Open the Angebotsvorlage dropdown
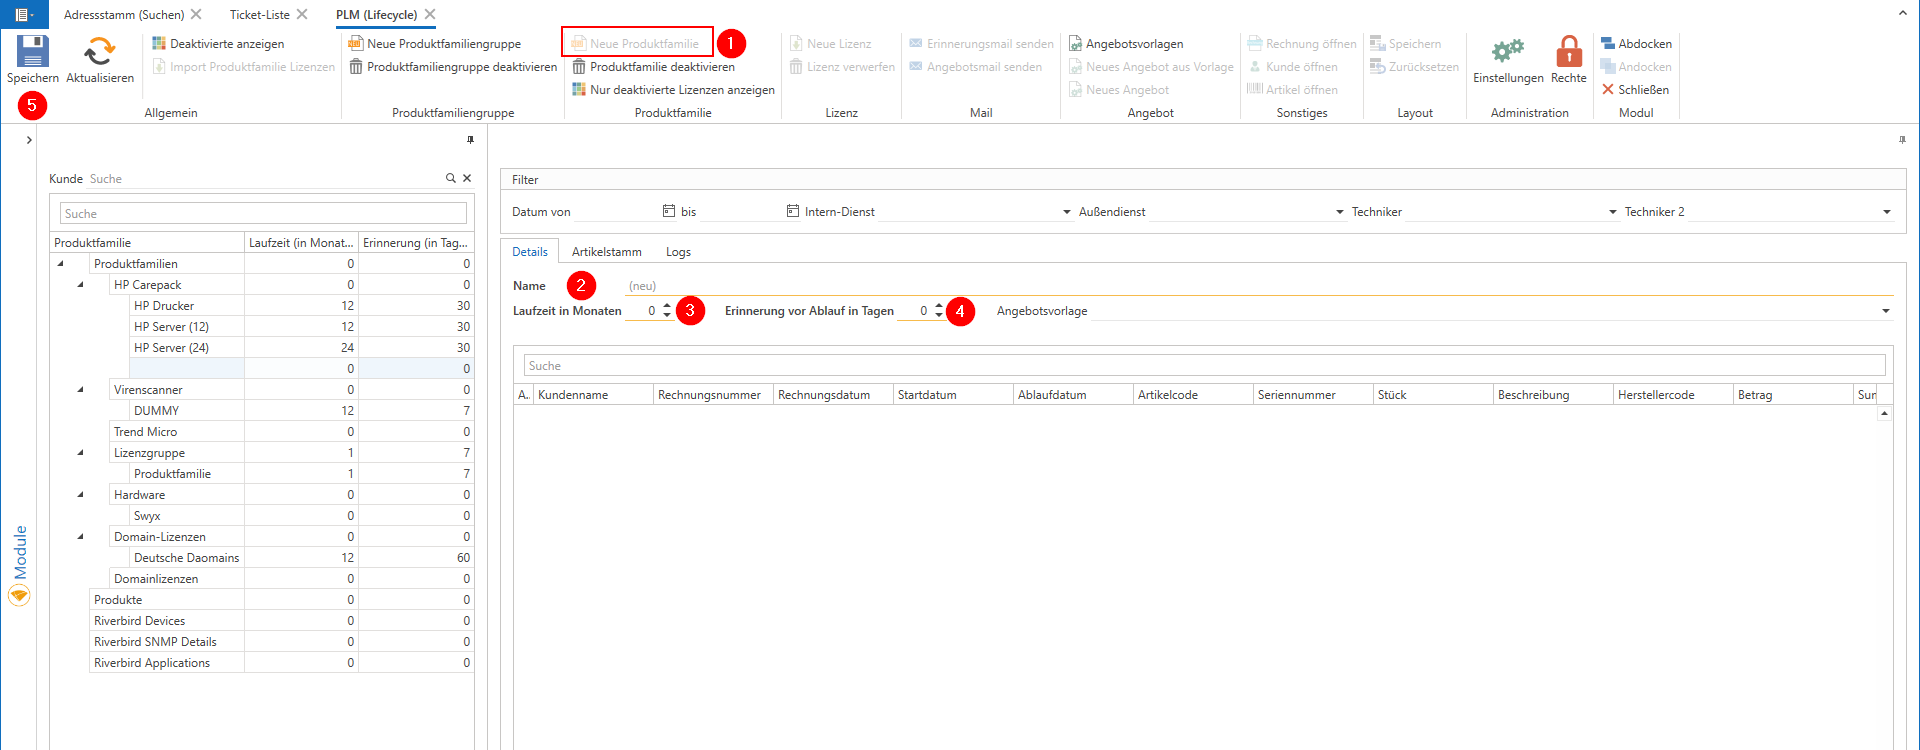The width and height of the screenshot is (1920, 750). point(1885,311)
